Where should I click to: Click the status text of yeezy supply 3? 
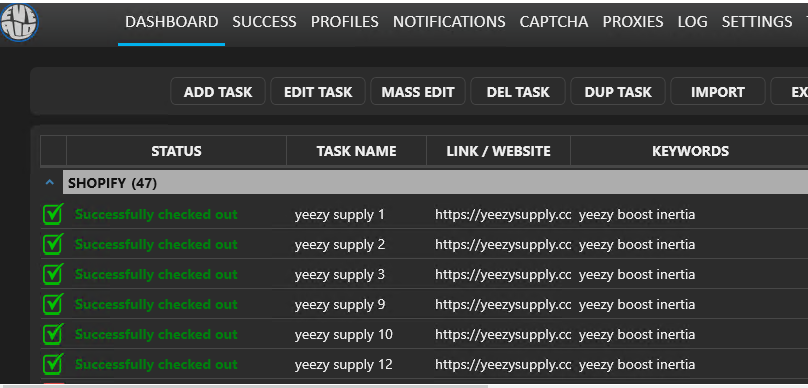pos(156,274)
